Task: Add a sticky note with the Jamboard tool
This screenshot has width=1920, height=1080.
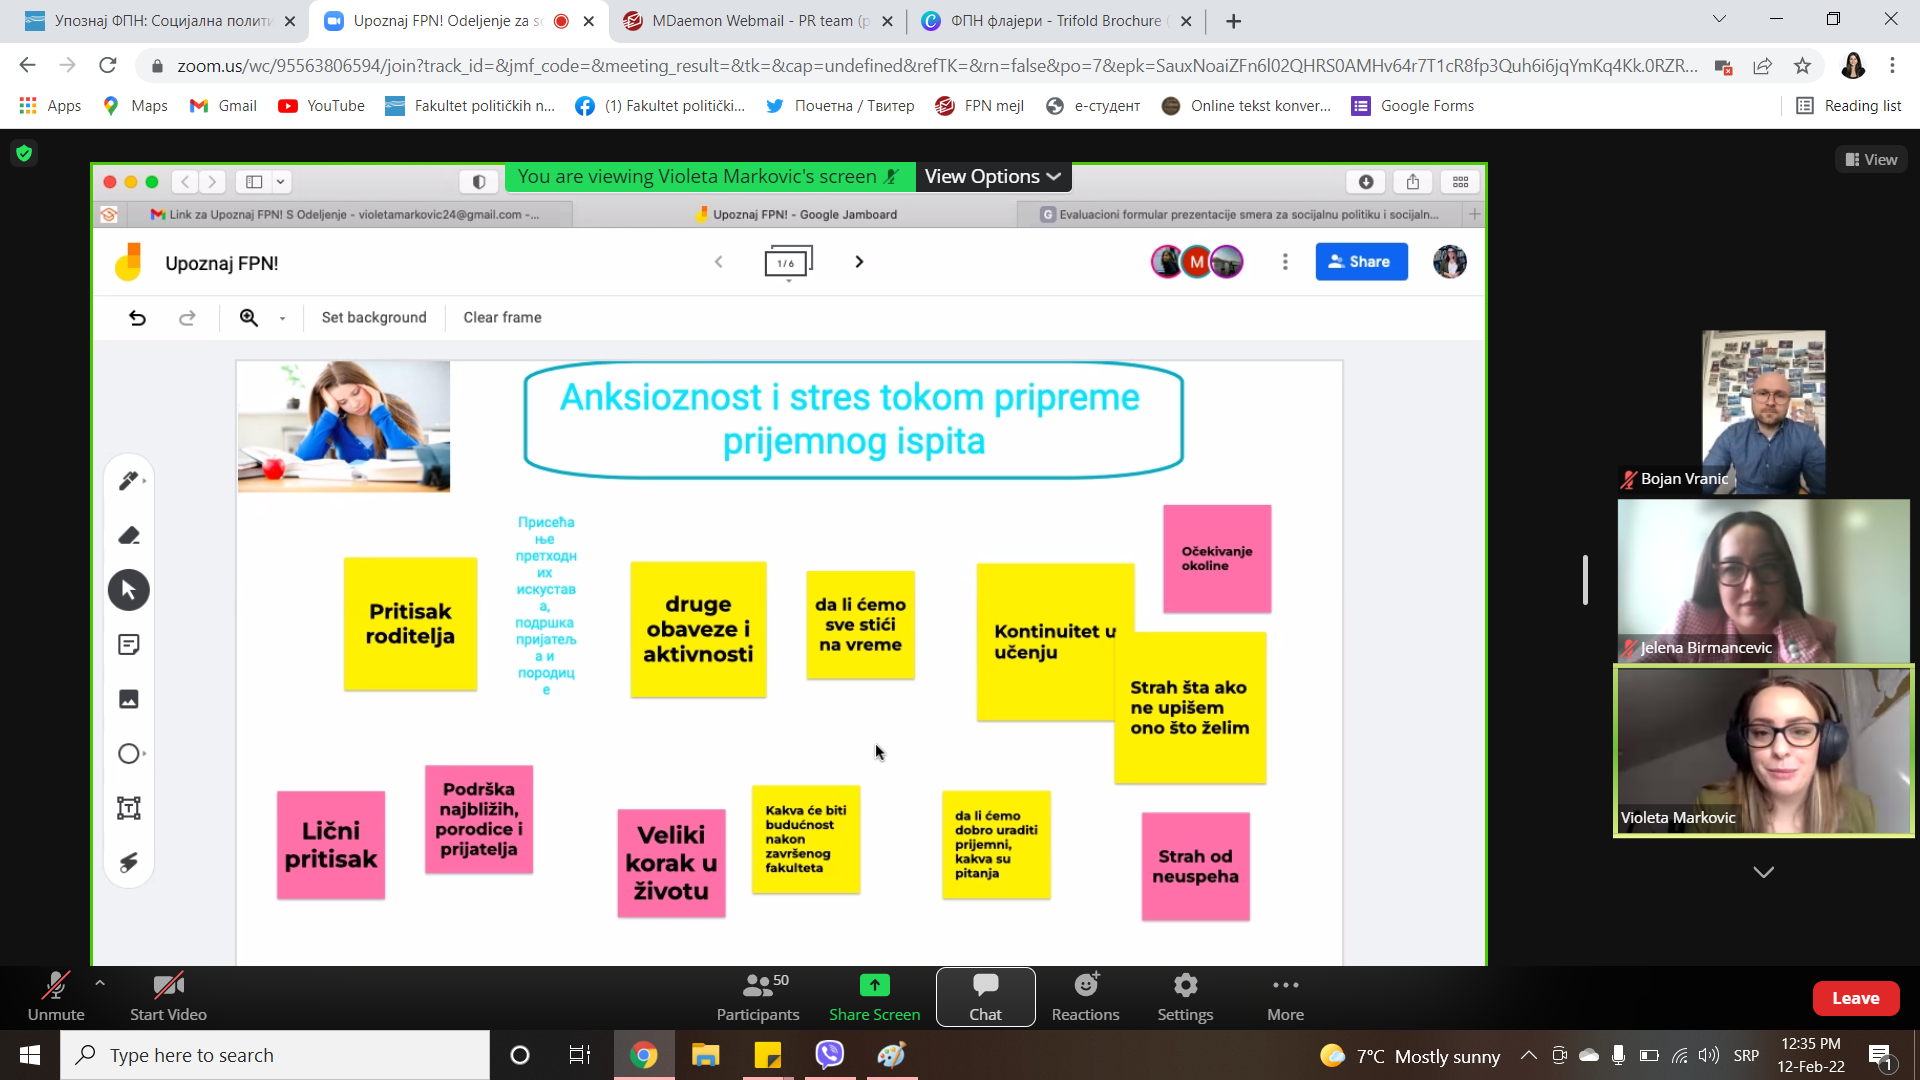Action: tap(129, 645)
